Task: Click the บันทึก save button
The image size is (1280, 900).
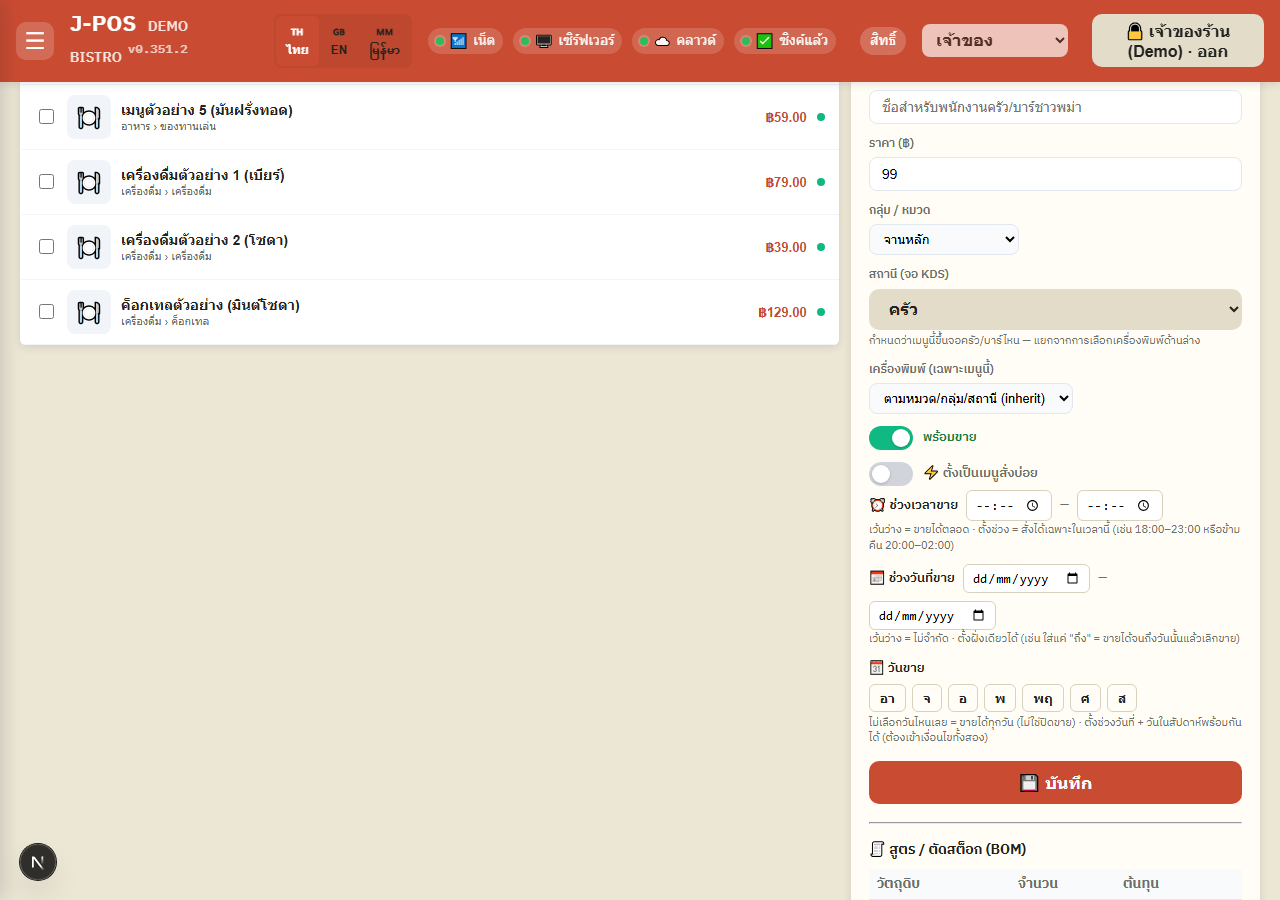Action: coord(1055,783)
